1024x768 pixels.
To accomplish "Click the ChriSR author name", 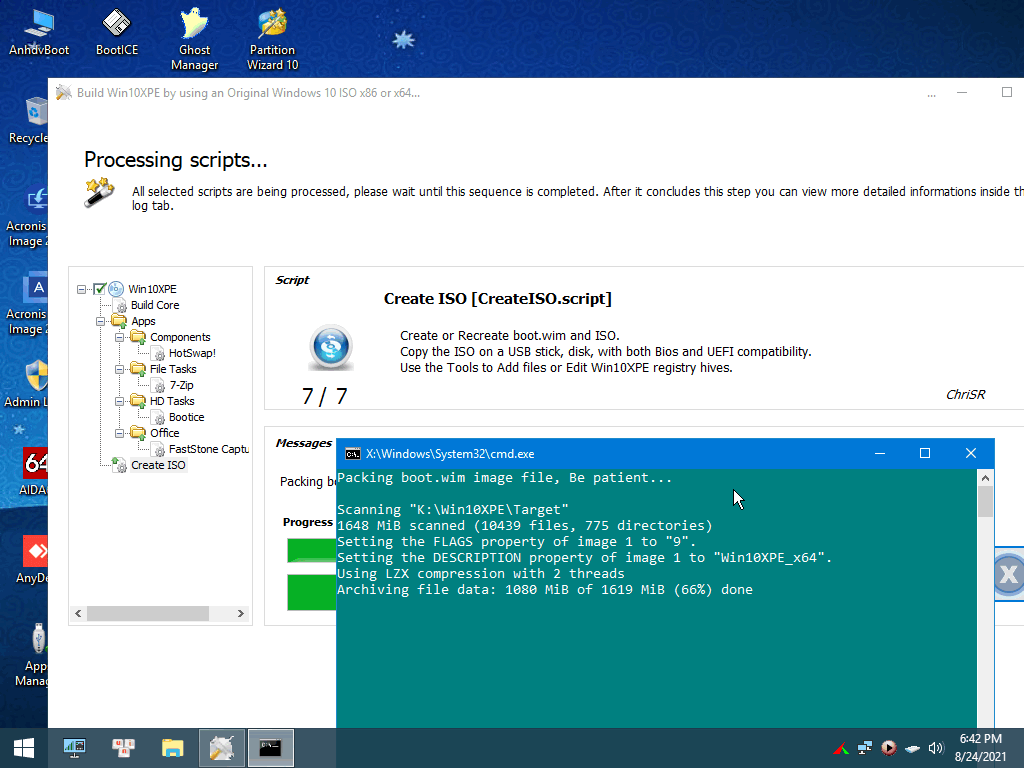I will (965, 394).
